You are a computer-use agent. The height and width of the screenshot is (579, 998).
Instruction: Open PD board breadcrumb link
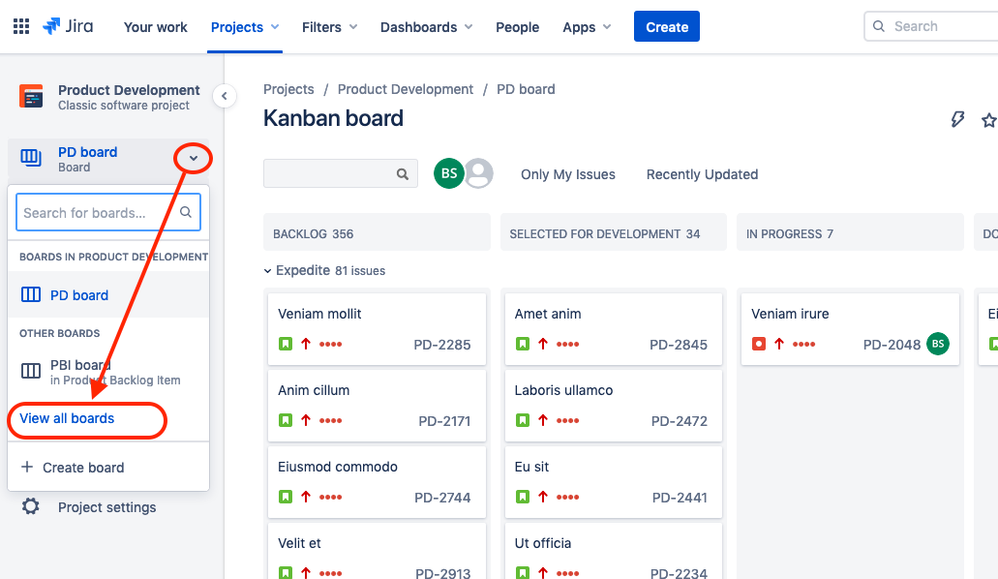point(526,89)
